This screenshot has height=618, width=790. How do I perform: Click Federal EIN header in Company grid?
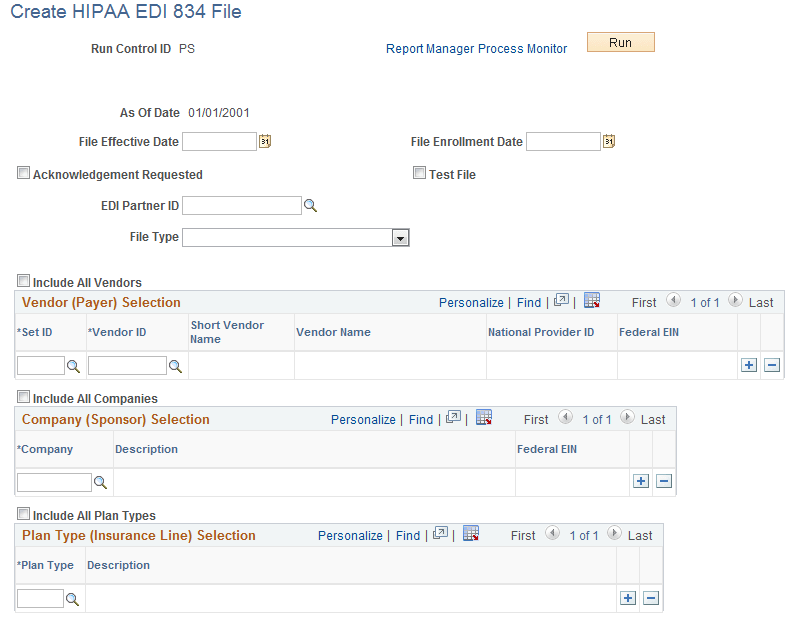pos(547,449)
